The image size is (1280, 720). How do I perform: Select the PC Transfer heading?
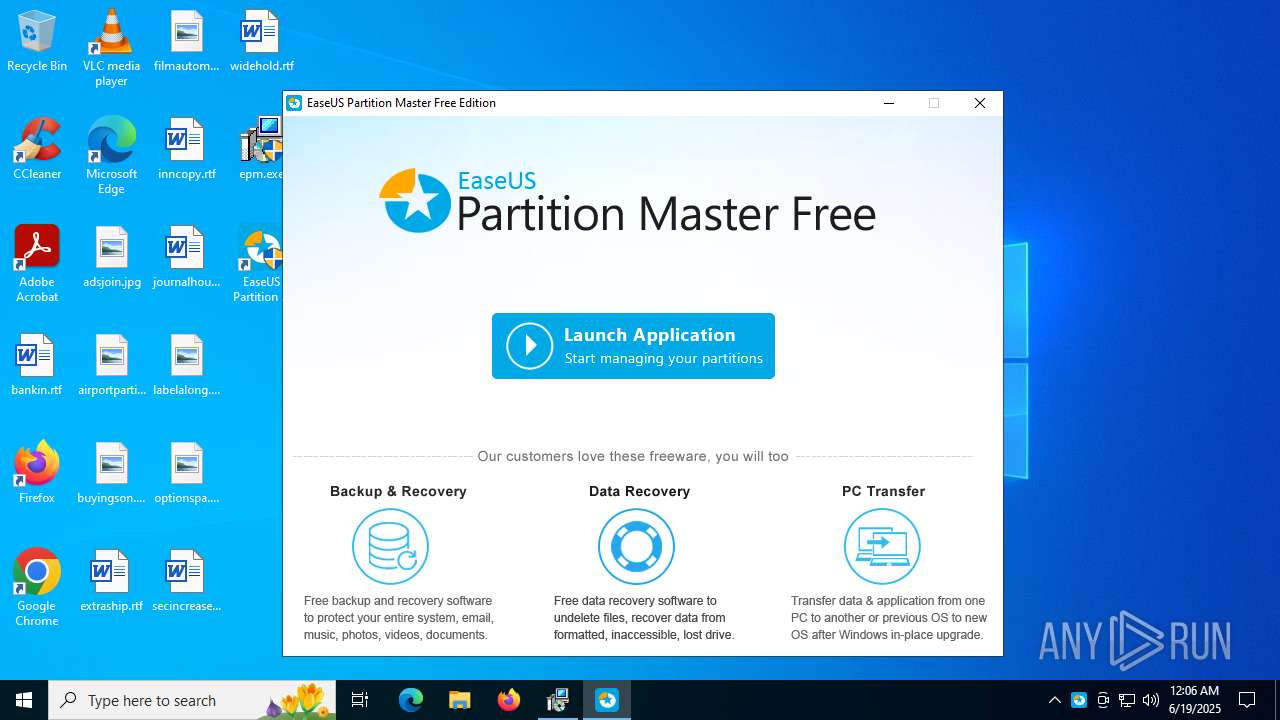[883, 491]
